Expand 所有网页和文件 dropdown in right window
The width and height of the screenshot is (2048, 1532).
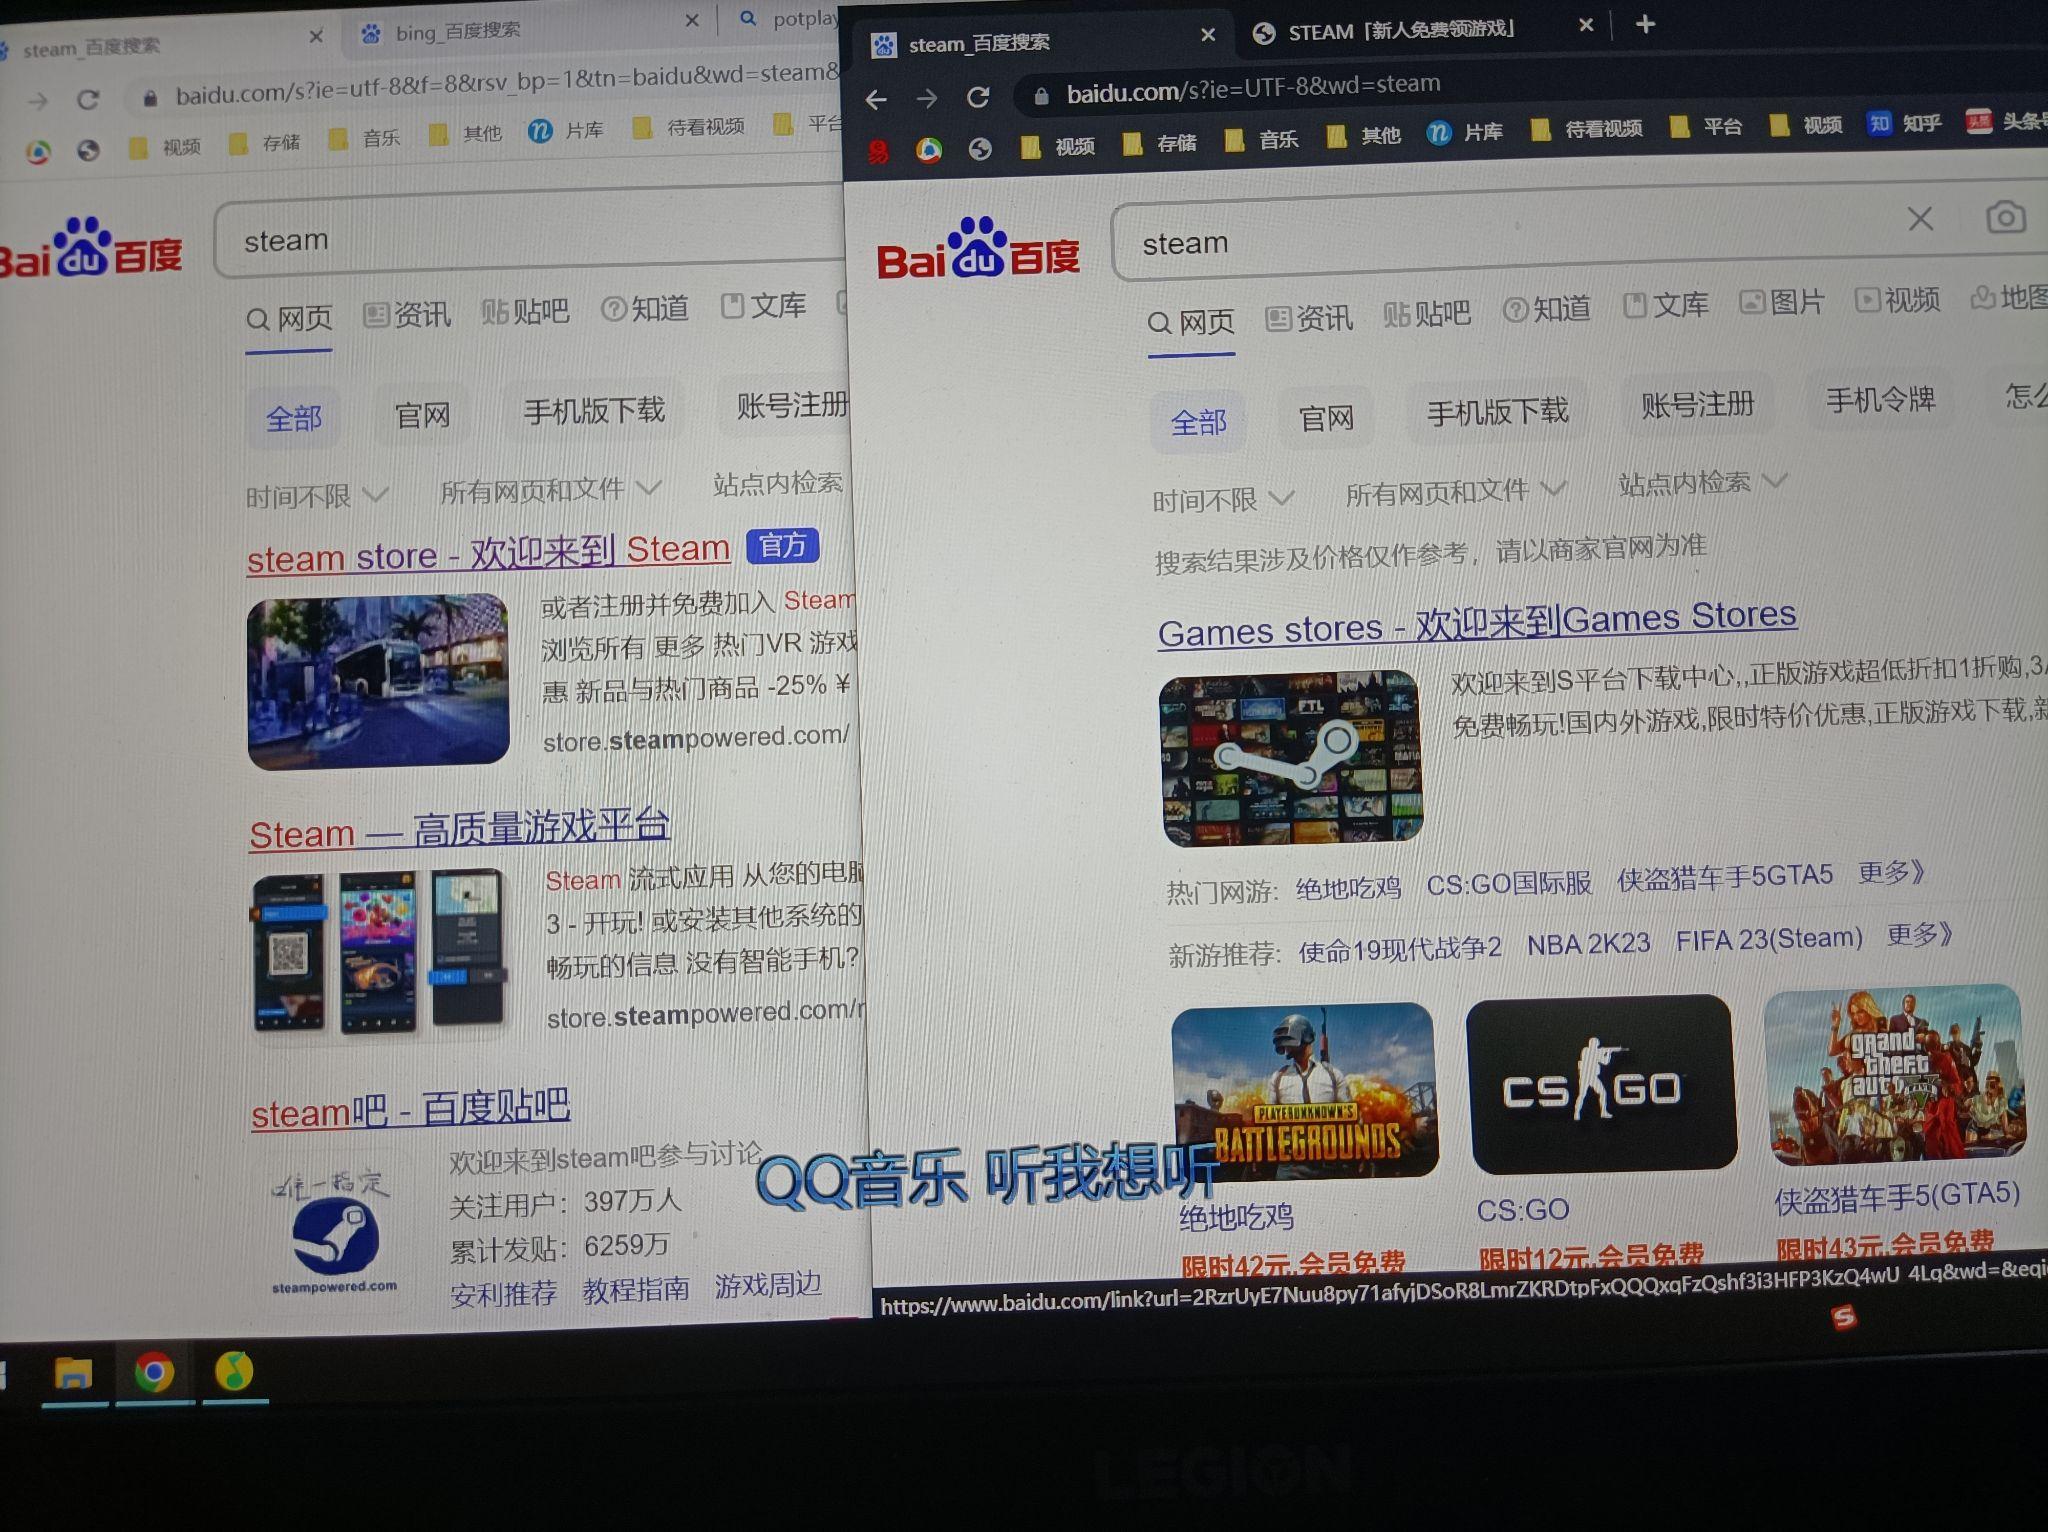coord(1455,491)
